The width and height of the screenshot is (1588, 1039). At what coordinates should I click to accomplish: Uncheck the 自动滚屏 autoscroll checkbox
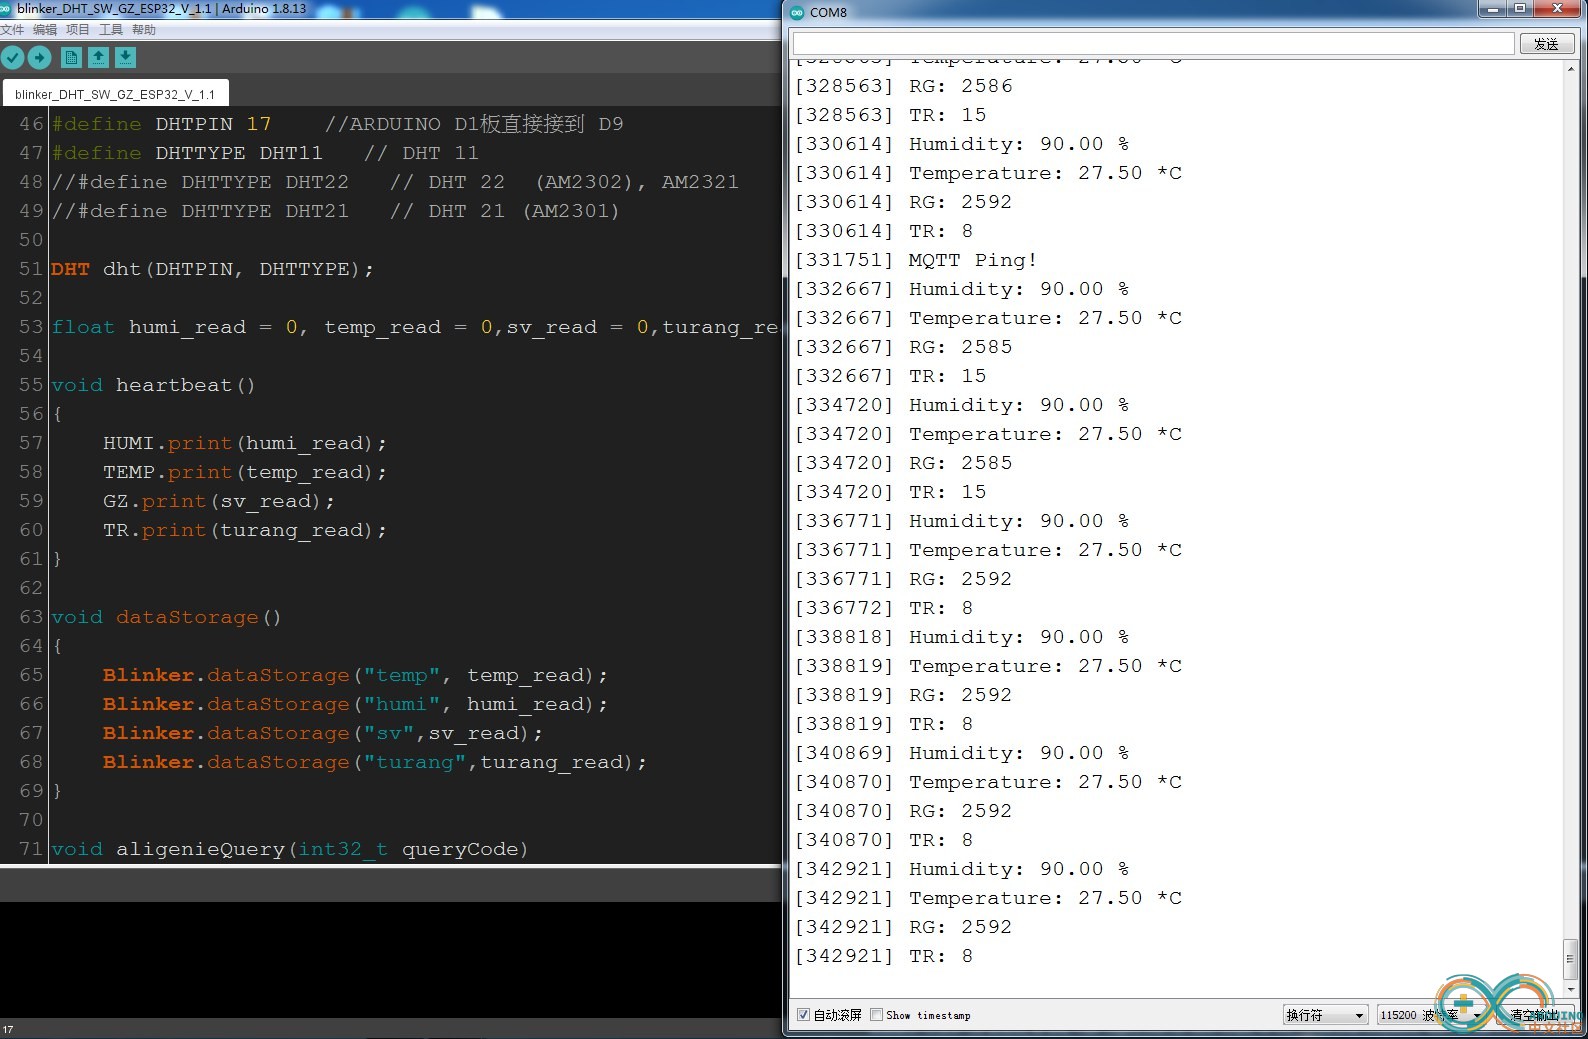coord(803,1015)
